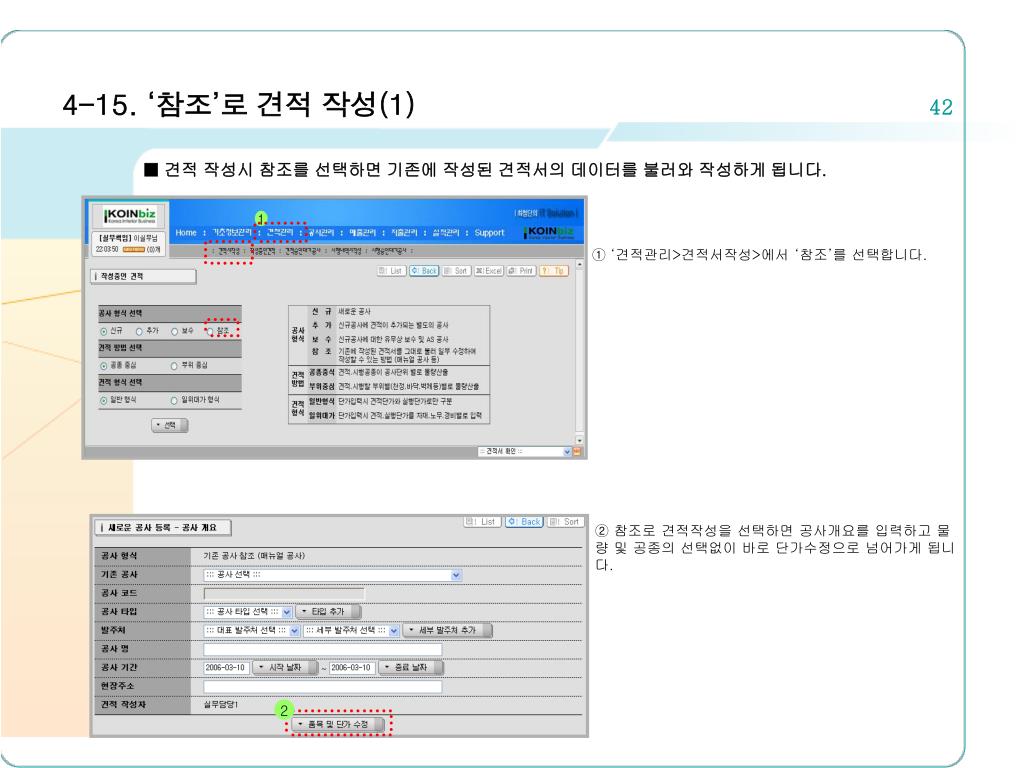Select the 부위 중심 radio button
This screenshot has width=1024, height=768.
(174, 366)
